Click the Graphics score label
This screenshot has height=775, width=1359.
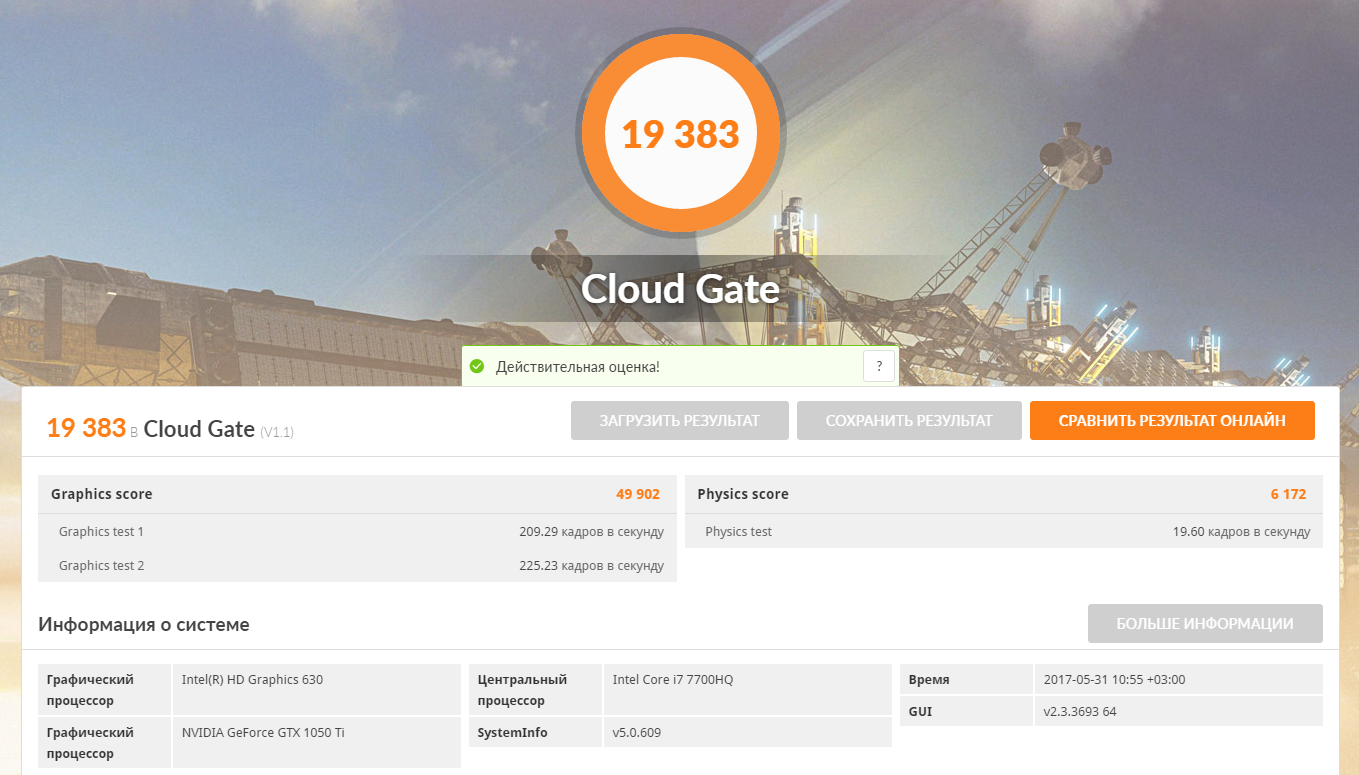tap(102, 494)
